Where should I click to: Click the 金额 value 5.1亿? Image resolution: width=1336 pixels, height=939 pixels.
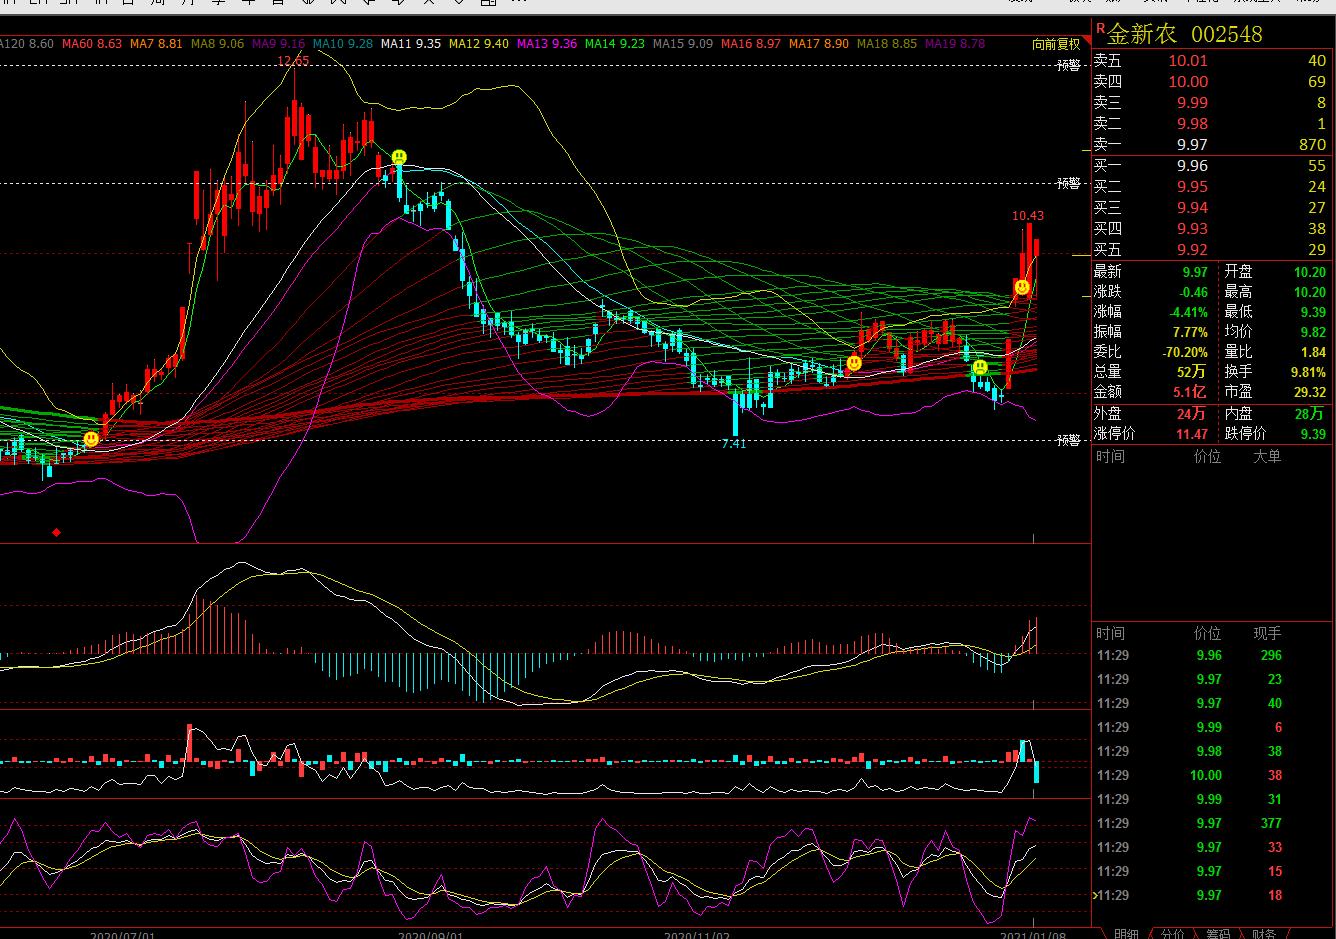click(x=1191, y=392)
